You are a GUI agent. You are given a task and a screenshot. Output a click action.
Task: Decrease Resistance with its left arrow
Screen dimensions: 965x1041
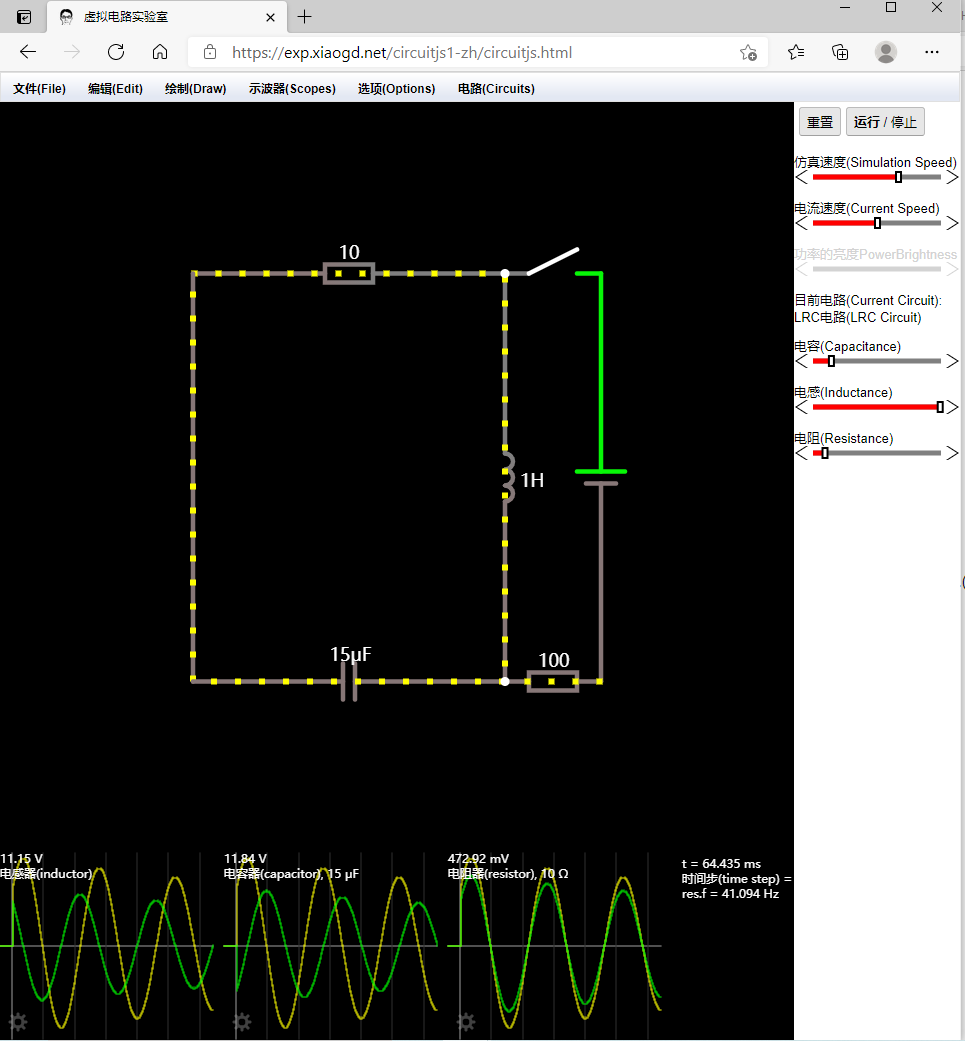coord(801,453)
